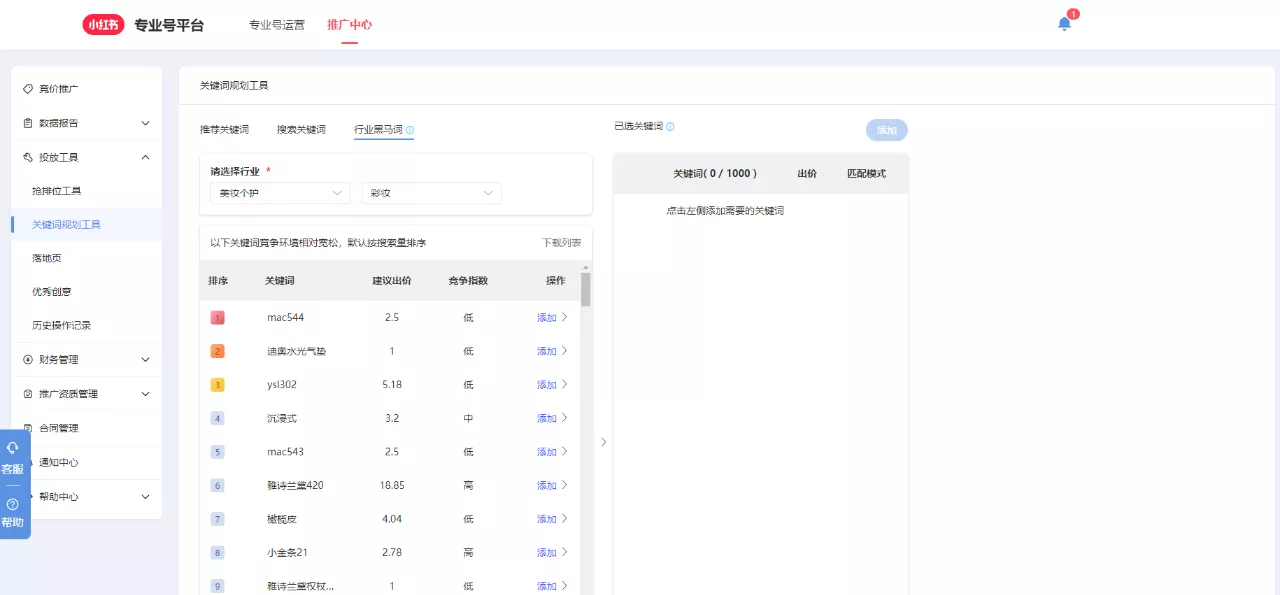Click keyword text 雅诗兰黛420

(x=295, y=485)
